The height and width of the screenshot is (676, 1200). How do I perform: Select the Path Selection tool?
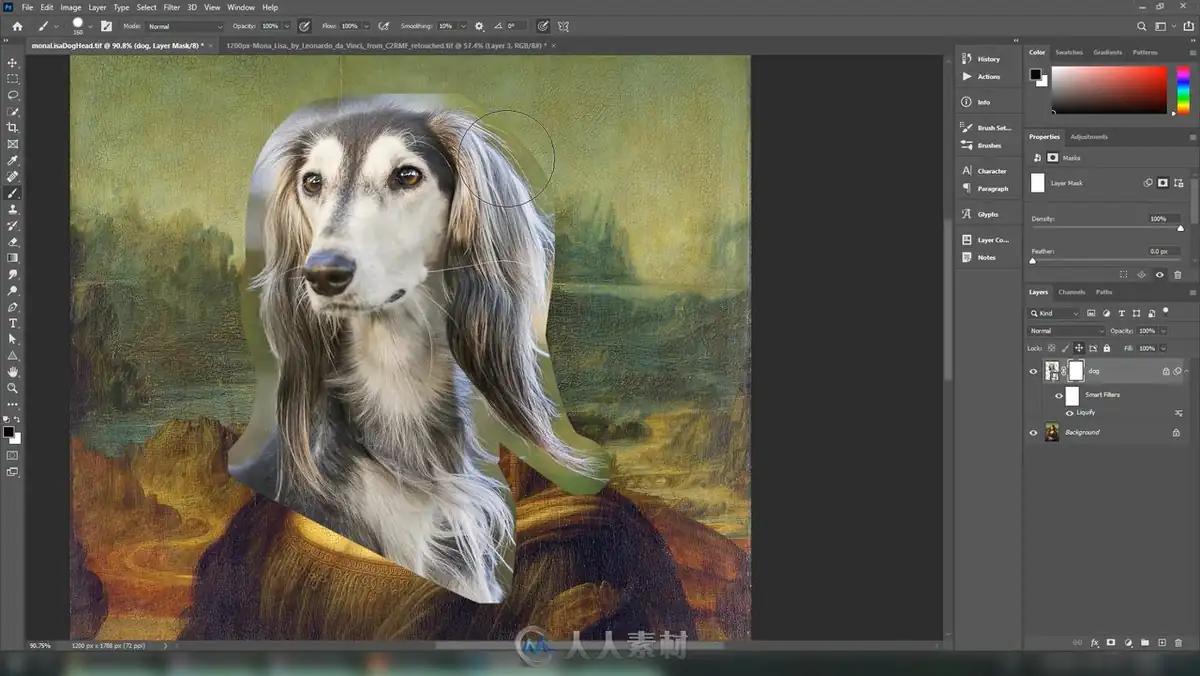(x=13, y=339)
